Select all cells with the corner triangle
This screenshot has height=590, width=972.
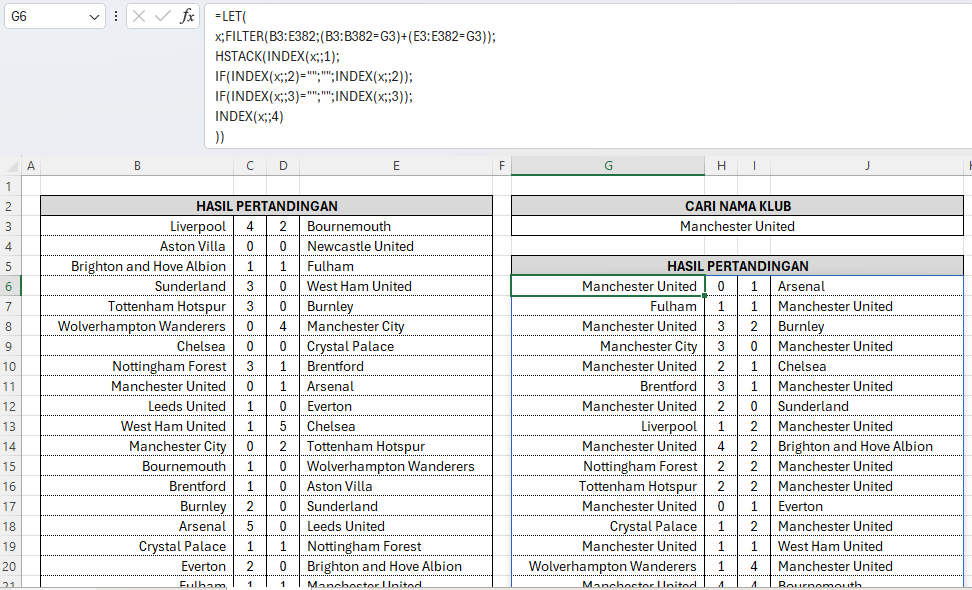pos(11,165)
